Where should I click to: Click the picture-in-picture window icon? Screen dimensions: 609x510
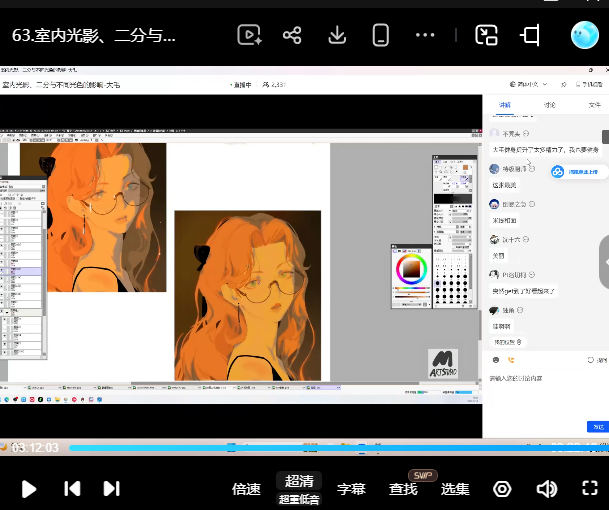(x=486, y=35)
